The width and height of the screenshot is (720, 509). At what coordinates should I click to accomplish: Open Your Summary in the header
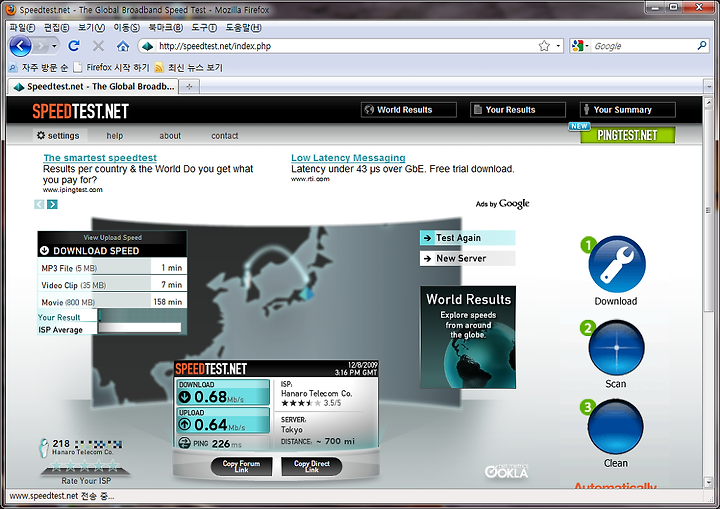coord(628,110)
